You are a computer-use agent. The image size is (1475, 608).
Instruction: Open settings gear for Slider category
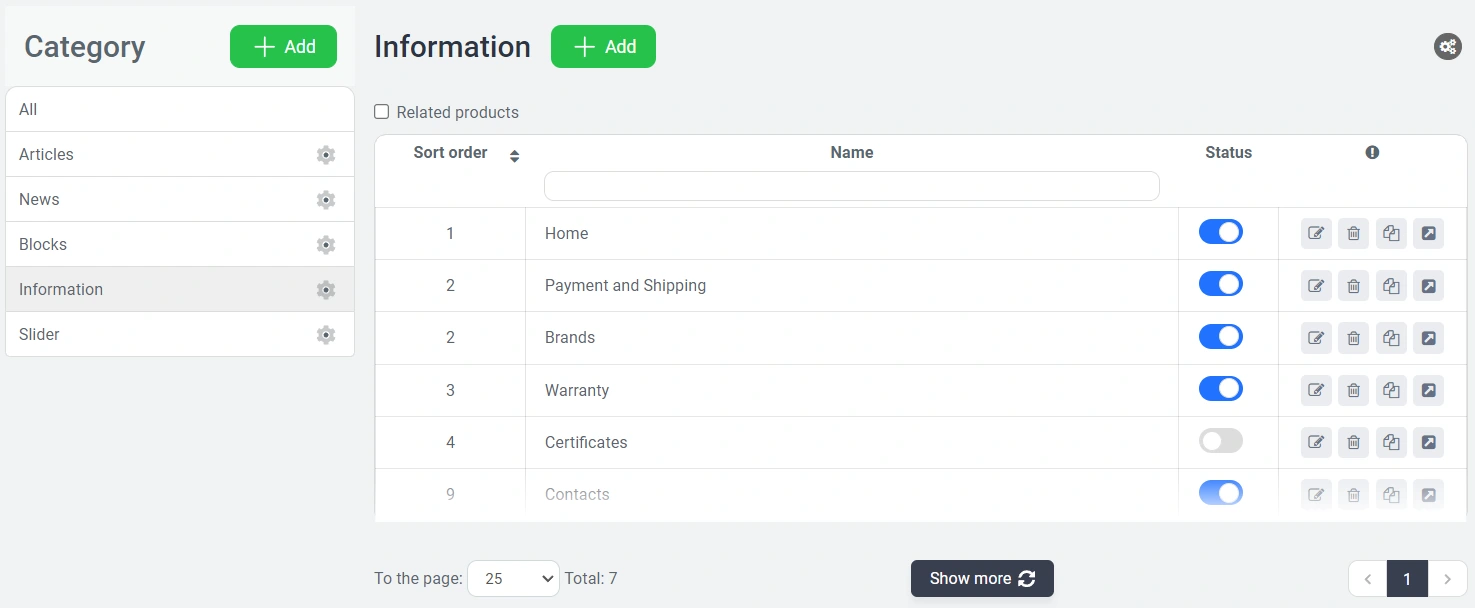[x=325, y=335]
